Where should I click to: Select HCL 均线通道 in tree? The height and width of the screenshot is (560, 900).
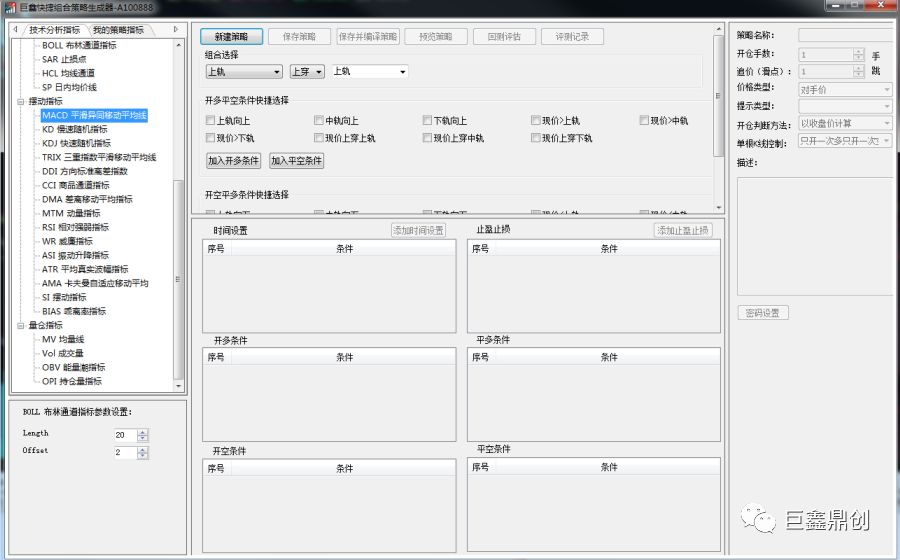pyautogui.click(x=68, y=73)
